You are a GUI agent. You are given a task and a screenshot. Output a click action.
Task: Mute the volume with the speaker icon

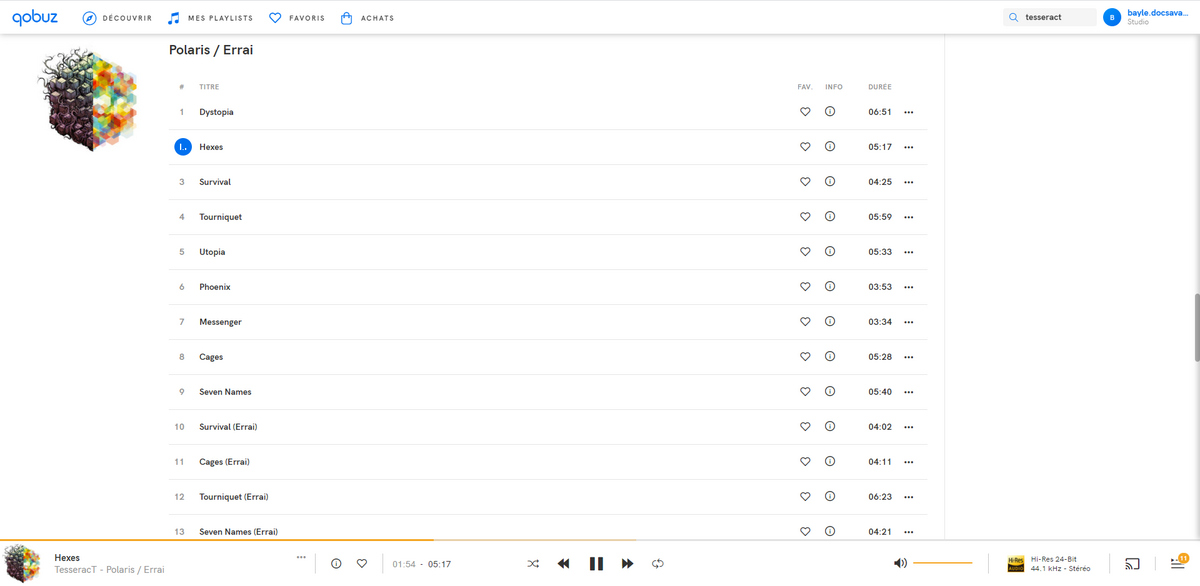coord(900,563)
